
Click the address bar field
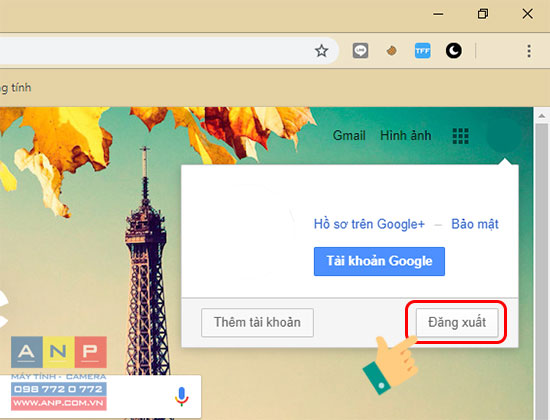[x=169, y=51]
